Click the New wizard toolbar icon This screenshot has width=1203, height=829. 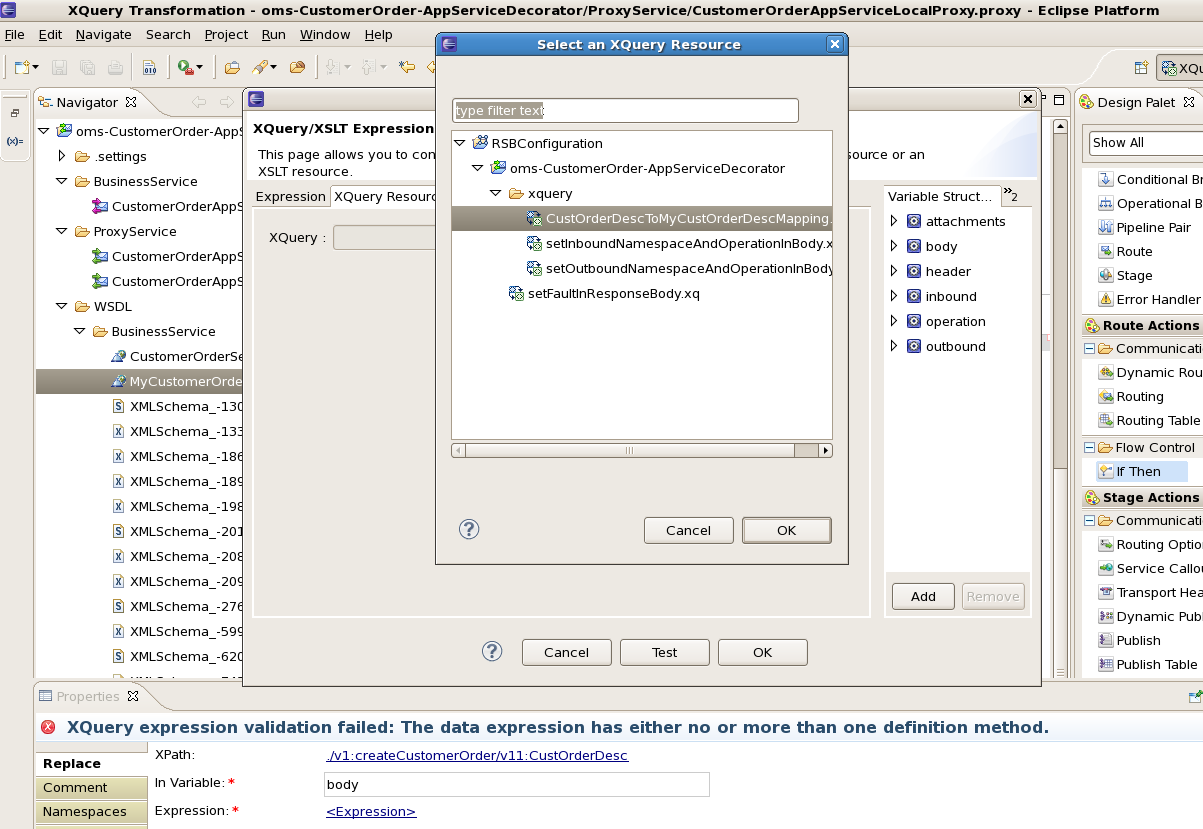pyautogui.click(x=22, y=67)
